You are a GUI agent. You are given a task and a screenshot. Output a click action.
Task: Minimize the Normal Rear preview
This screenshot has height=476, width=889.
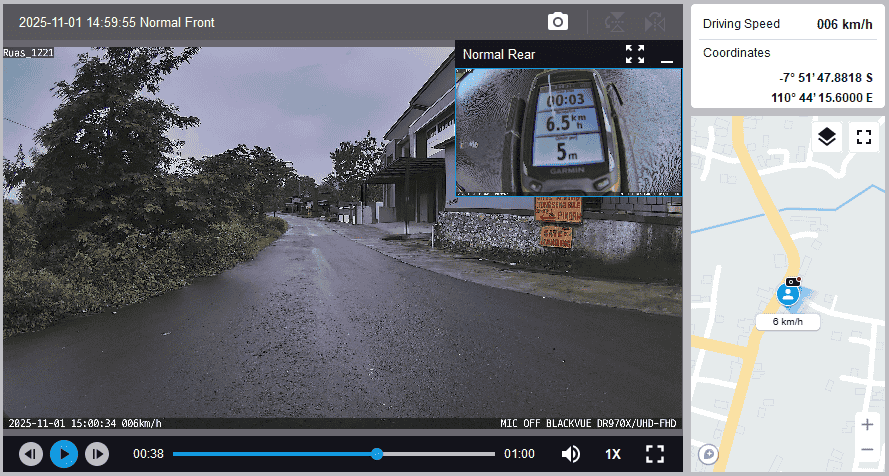pos(667,55)
